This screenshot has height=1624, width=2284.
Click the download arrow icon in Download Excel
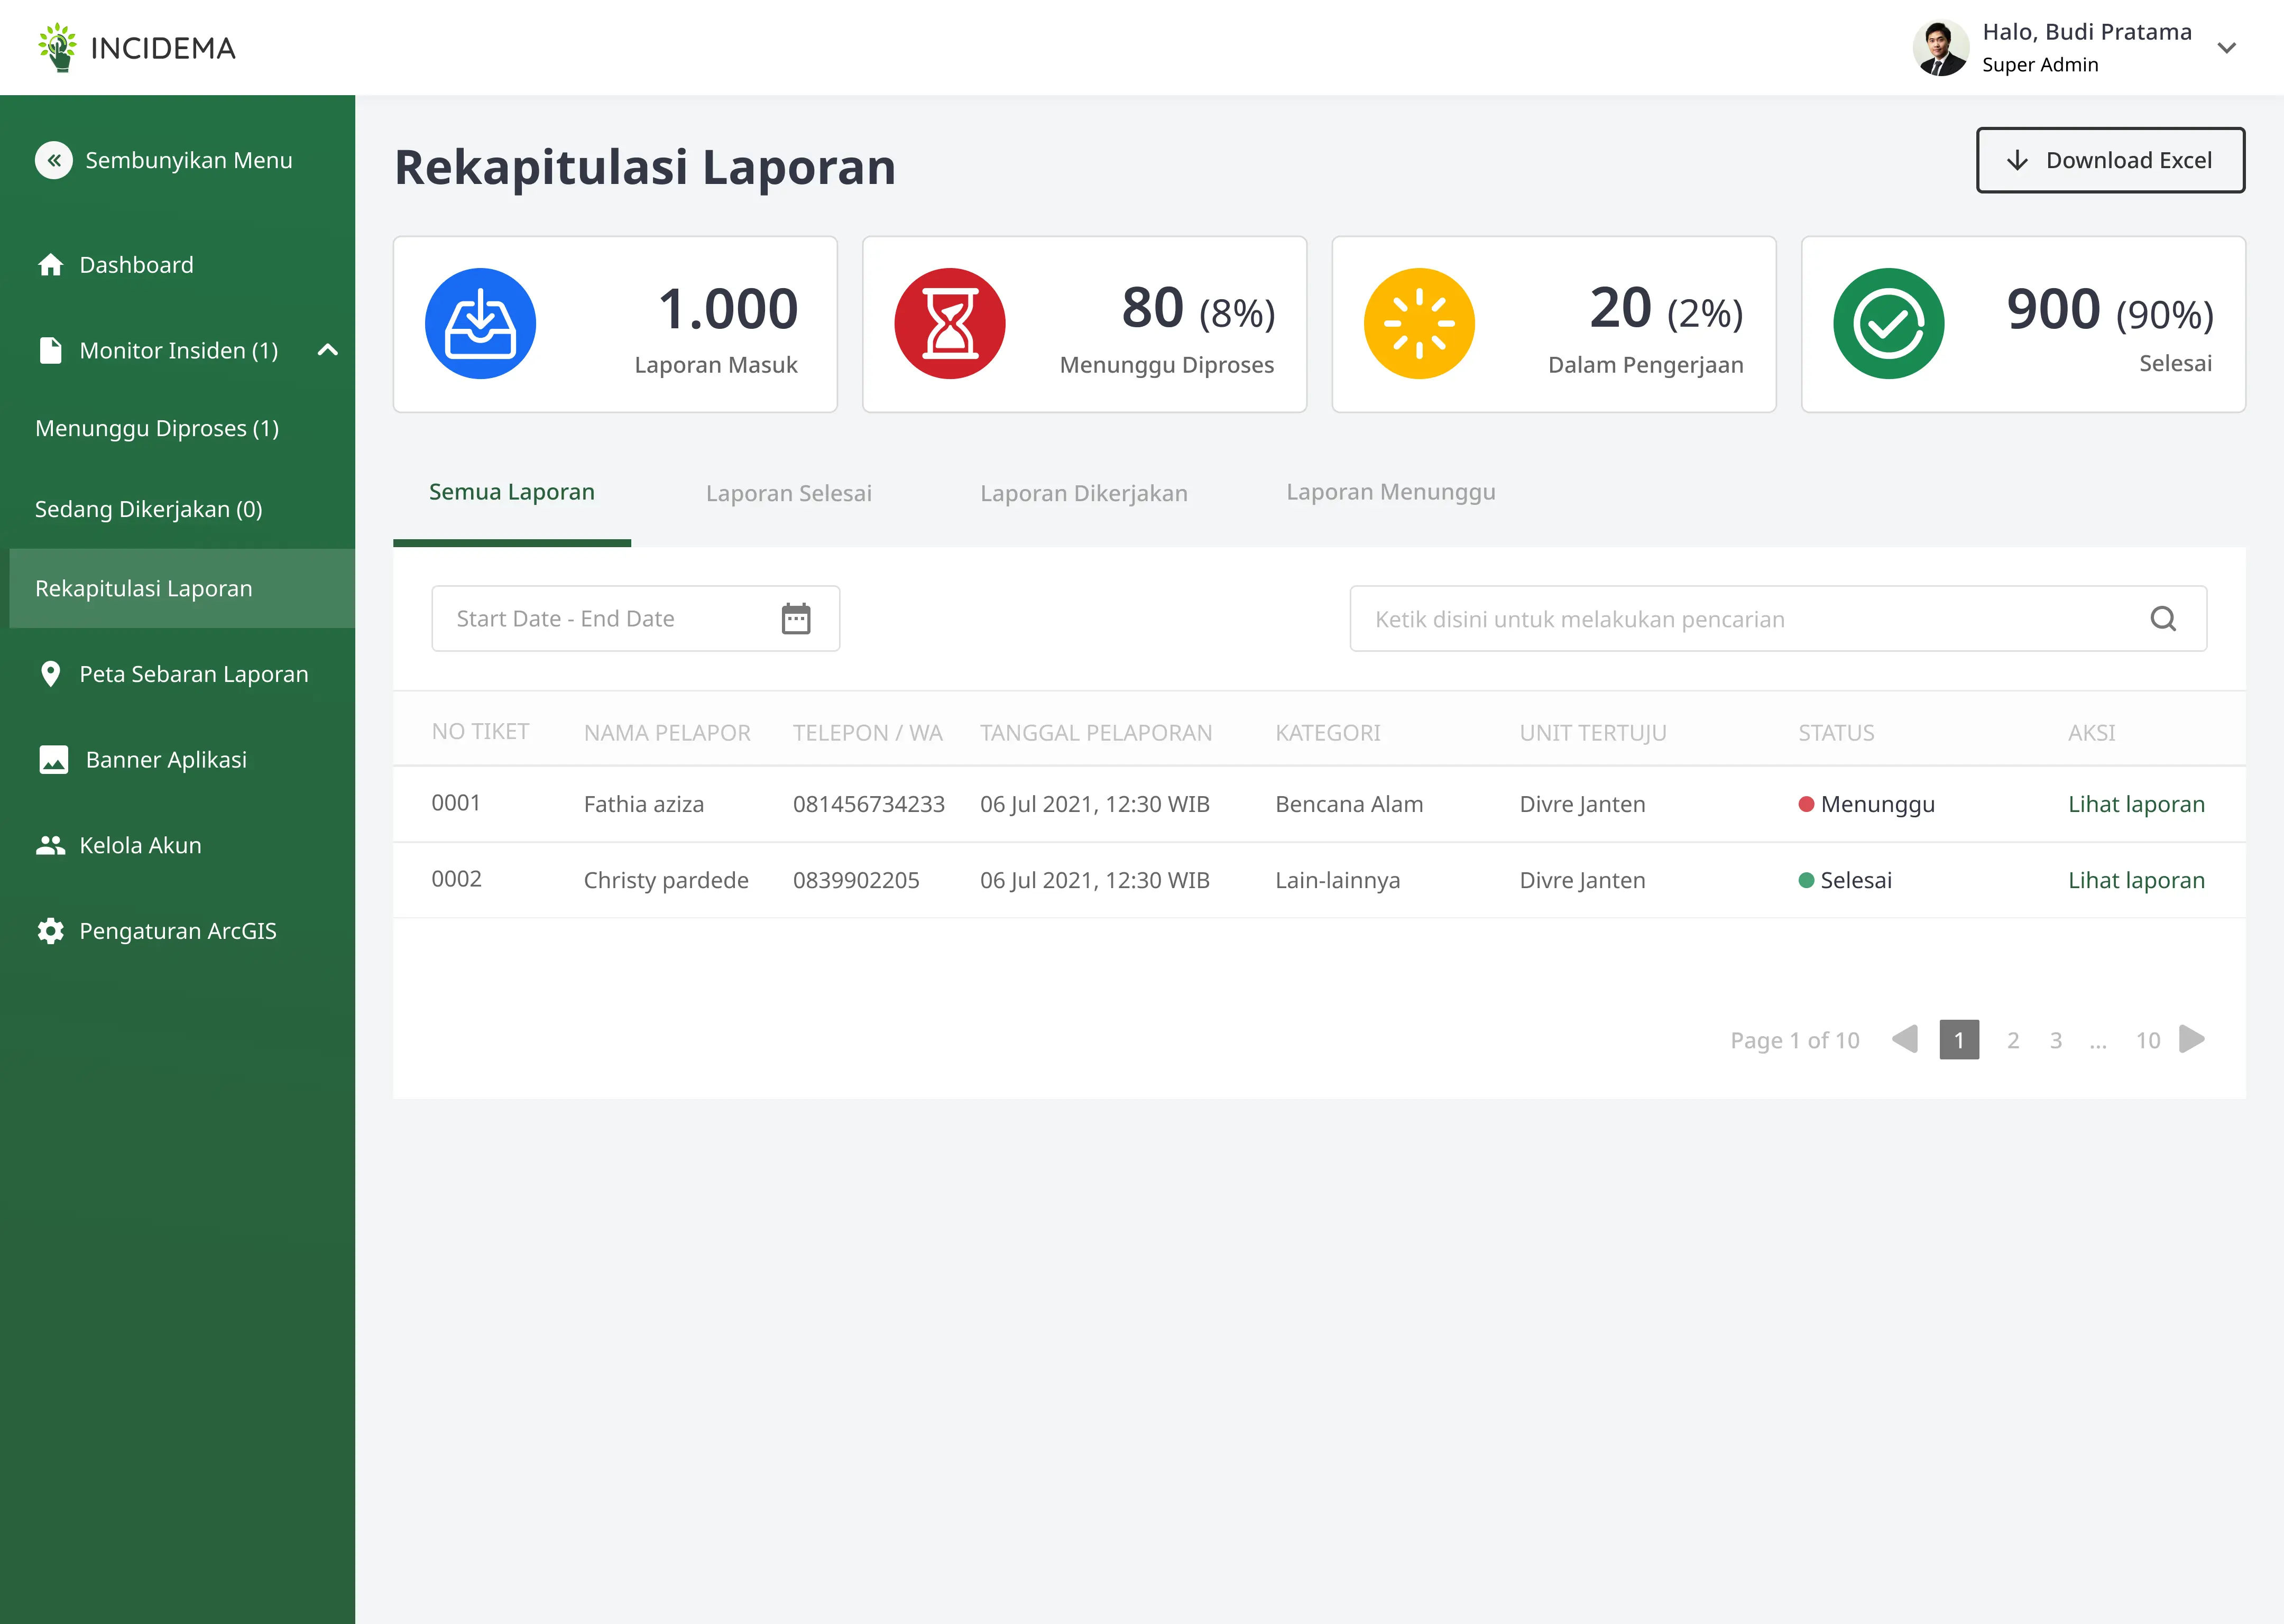[2018, 160]
